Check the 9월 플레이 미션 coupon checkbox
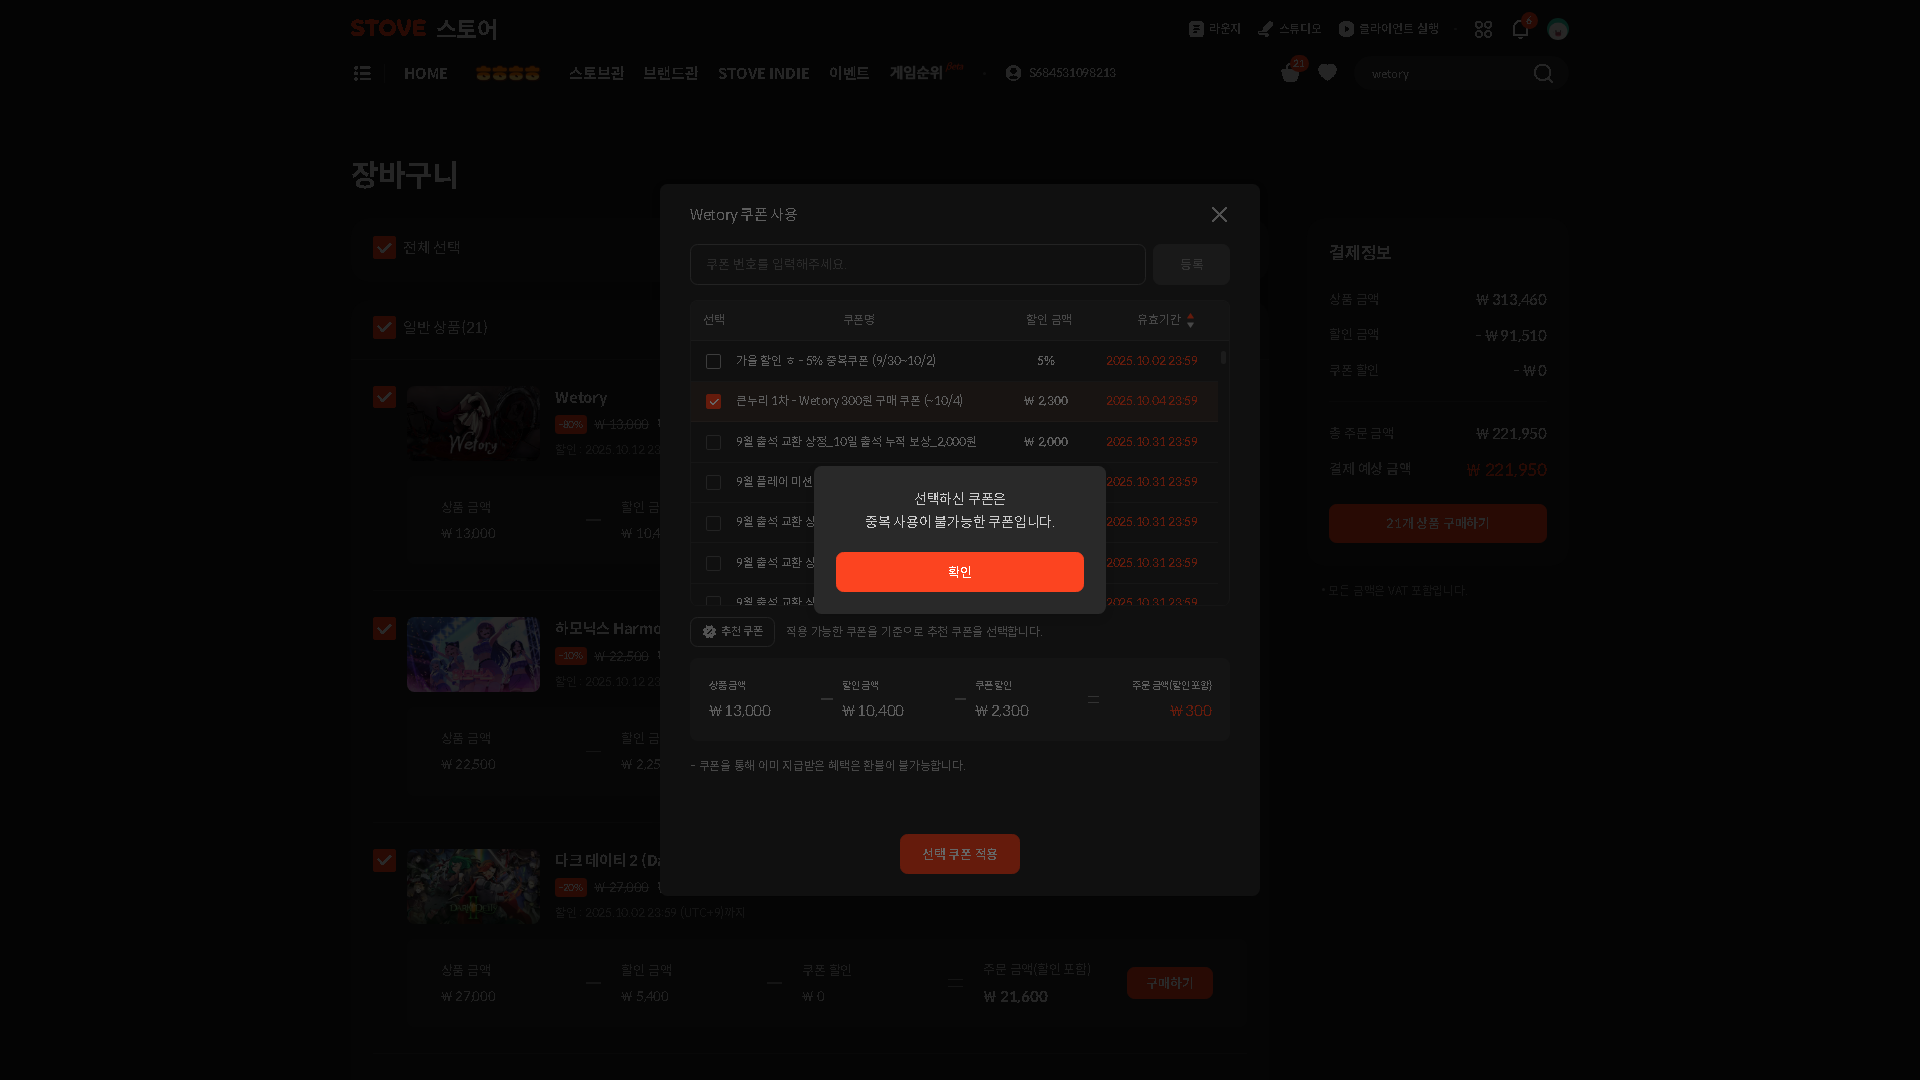This screenshot has height=1080, width=1920. click(x=713, y=482)
